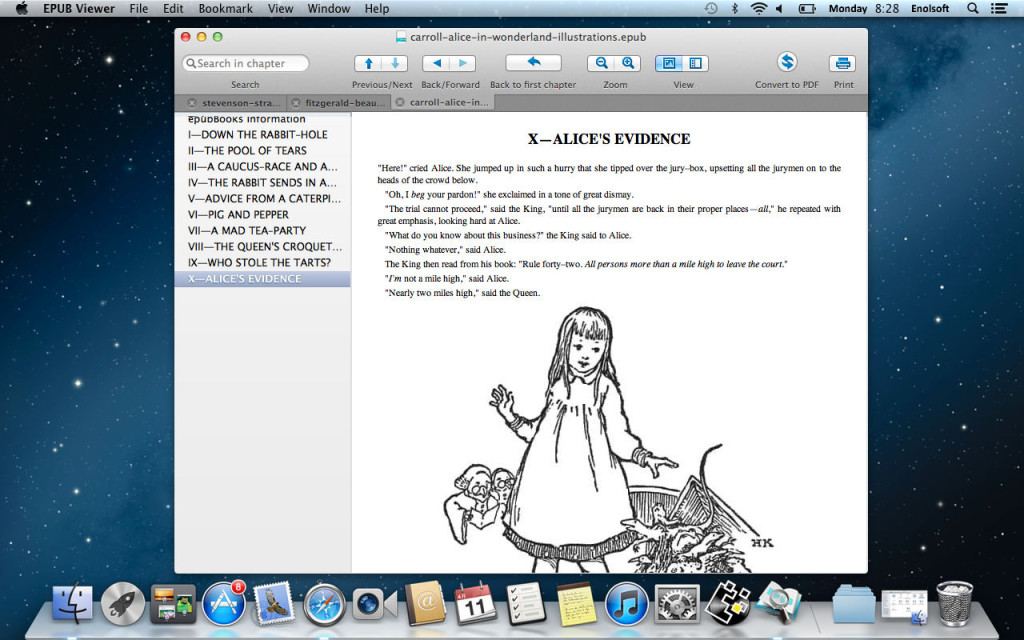Click the Convert to PDF icon
Image resolution: width=1024 pixels, height=640 pixels.
coord(787,62)
